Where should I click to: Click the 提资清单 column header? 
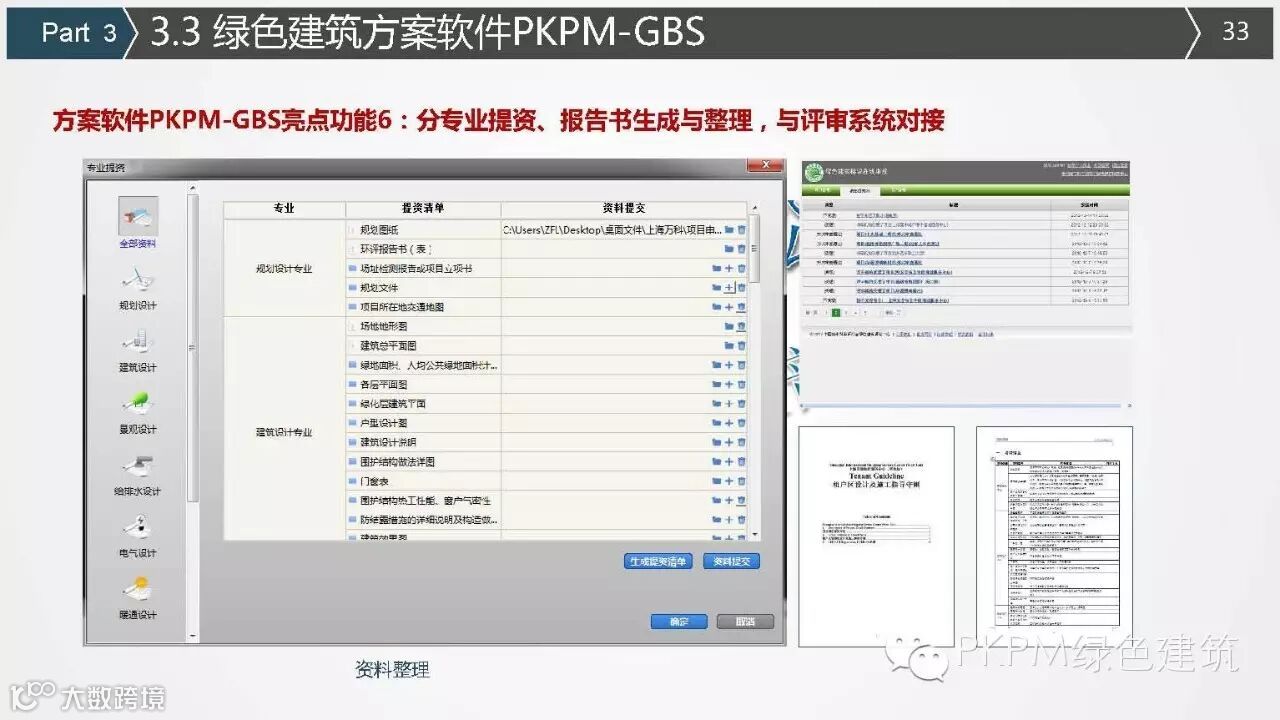pos(423,209)
